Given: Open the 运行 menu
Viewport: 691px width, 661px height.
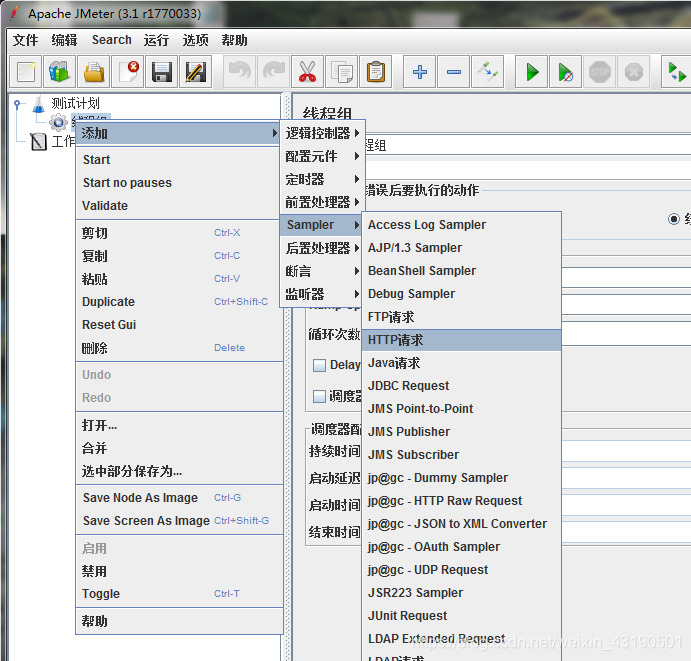Looking at the screenshot, I should point(156,40).
